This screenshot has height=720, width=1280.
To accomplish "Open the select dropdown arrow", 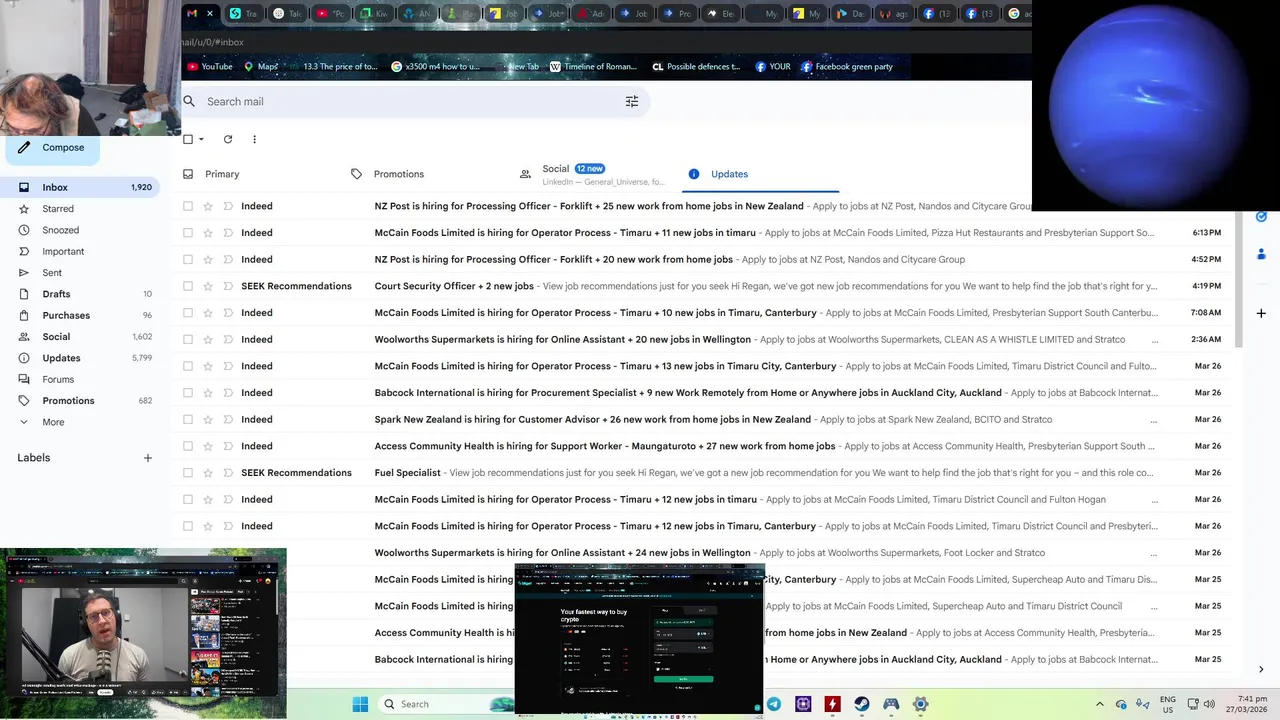I will pos(201,139).
